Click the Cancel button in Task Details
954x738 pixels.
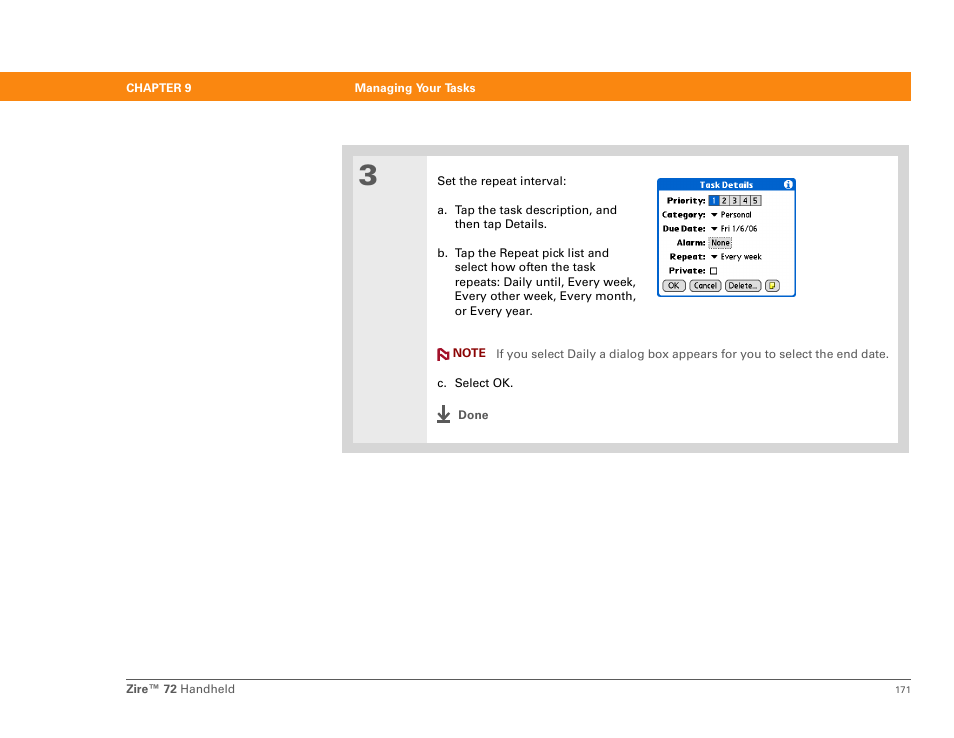pos(705,285)
